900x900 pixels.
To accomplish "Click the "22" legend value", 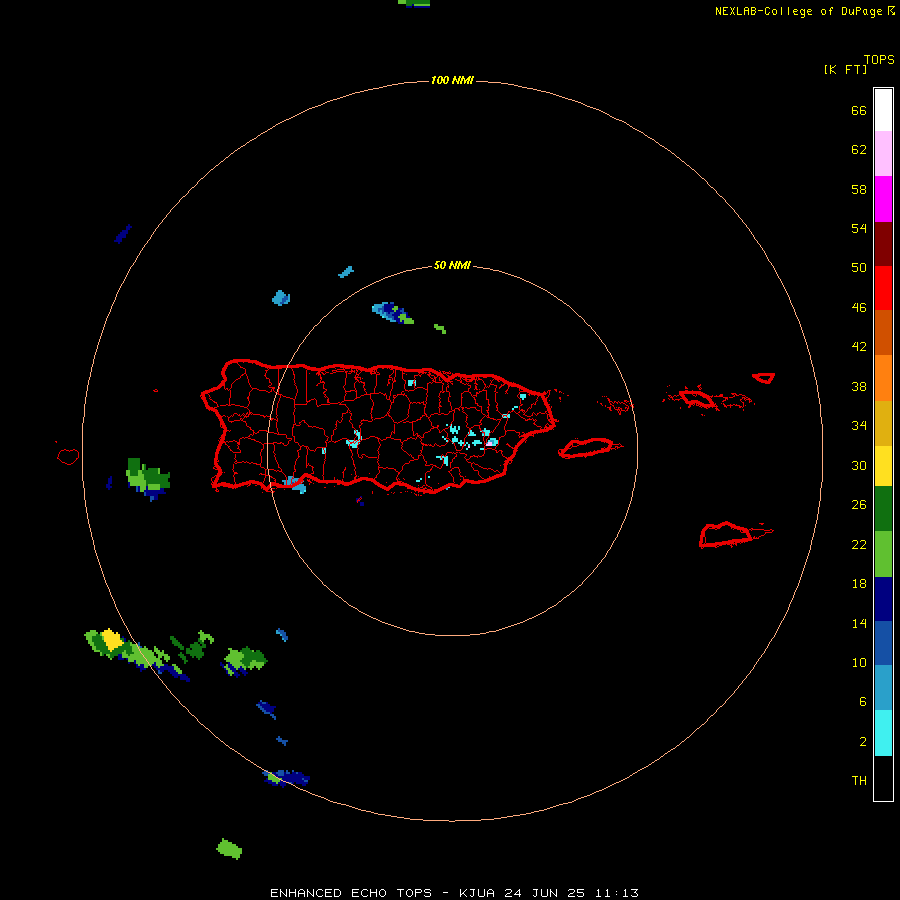I will pyautogui.click(x=859, y=544).
